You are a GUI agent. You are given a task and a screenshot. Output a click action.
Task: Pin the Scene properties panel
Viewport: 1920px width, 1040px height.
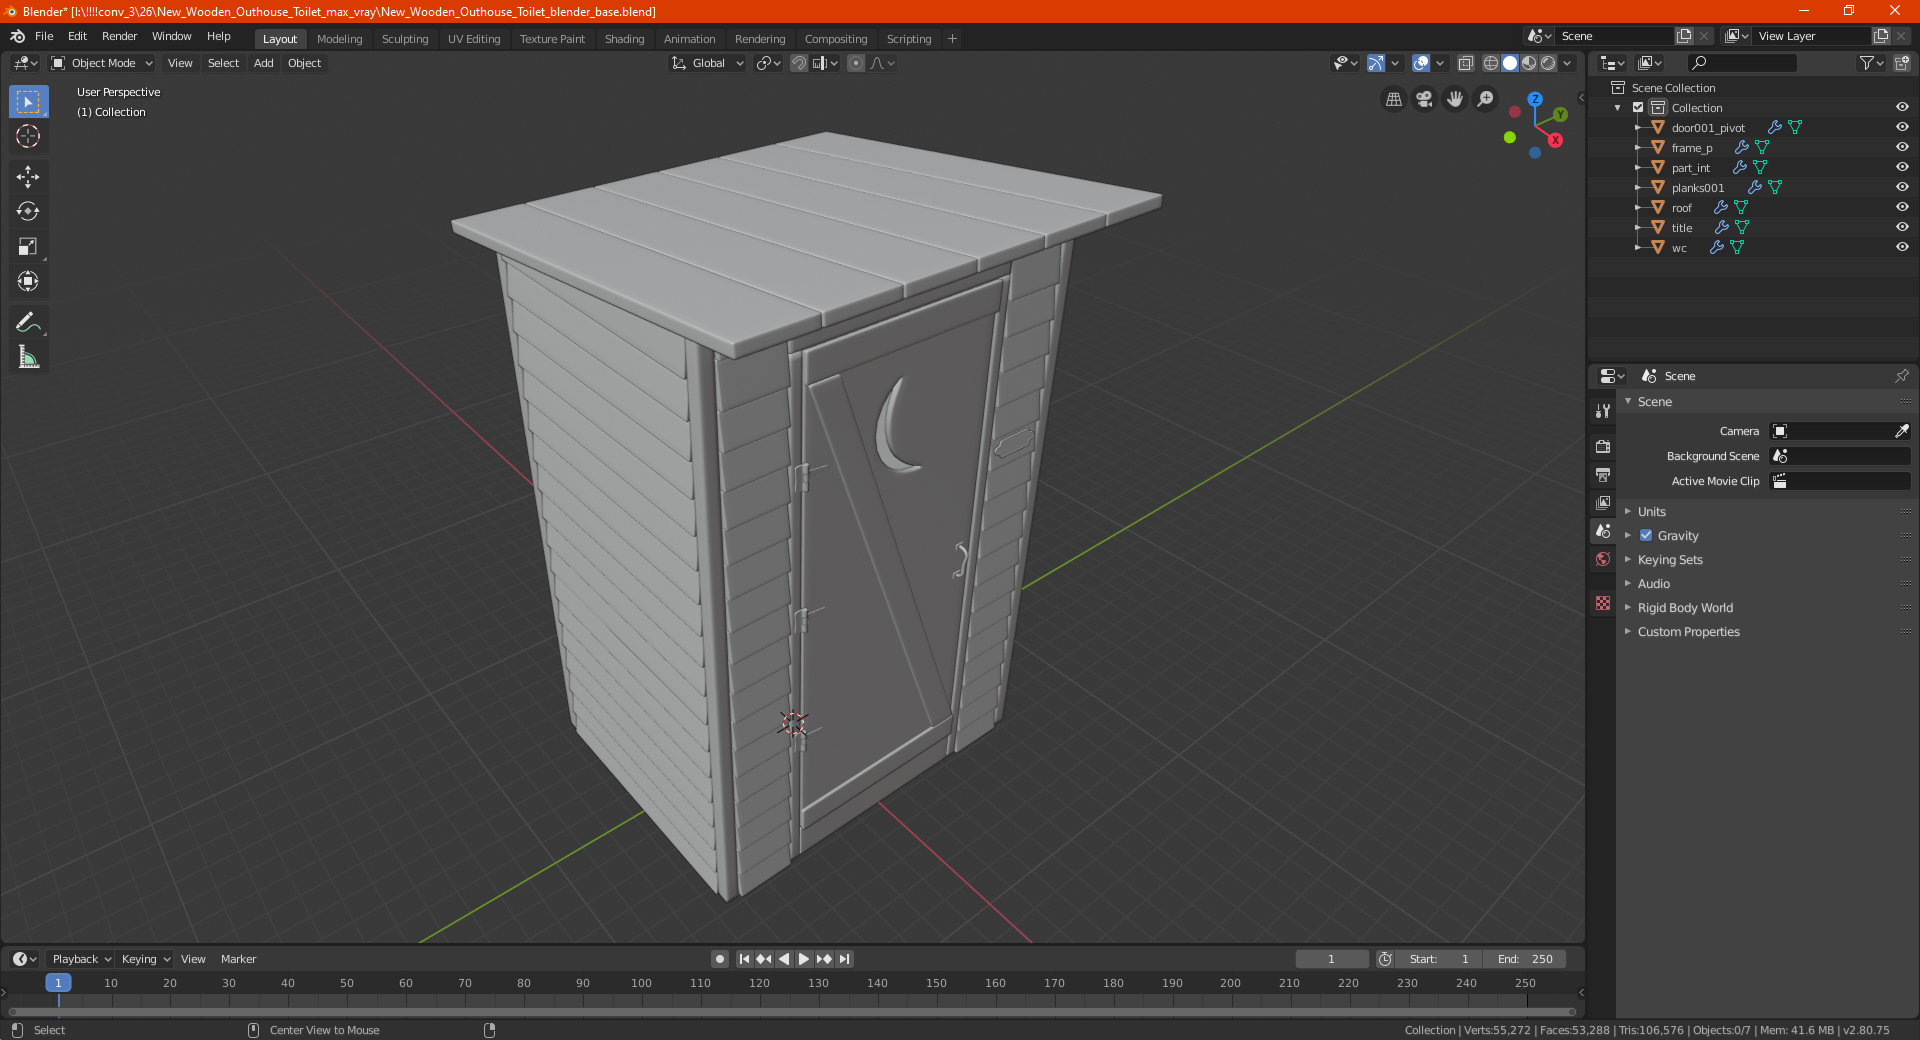tap(1901, 376)
